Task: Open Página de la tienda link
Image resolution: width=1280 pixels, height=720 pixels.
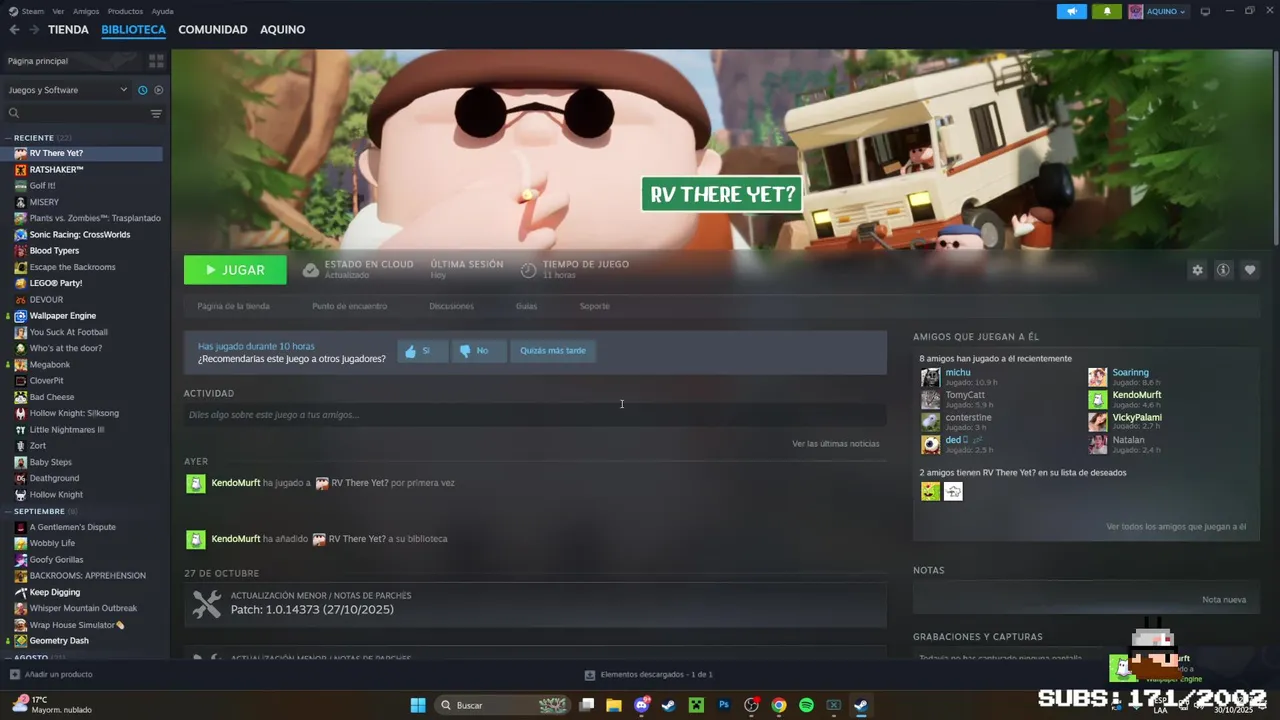Action: 233,306
